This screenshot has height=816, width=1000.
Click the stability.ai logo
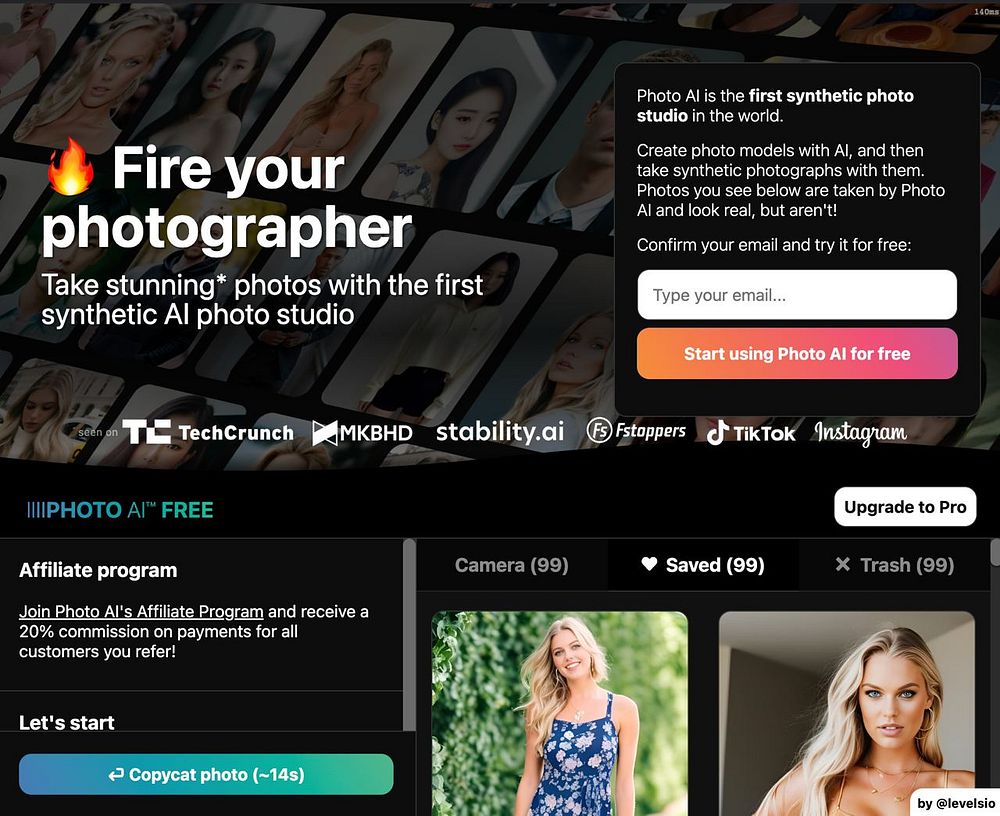point(500,432)
